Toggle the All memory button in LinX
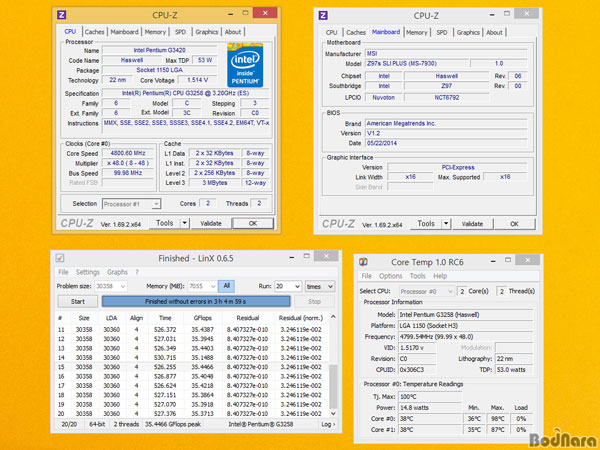The height and width of the screenshot is (450, 600). (227, 286)
